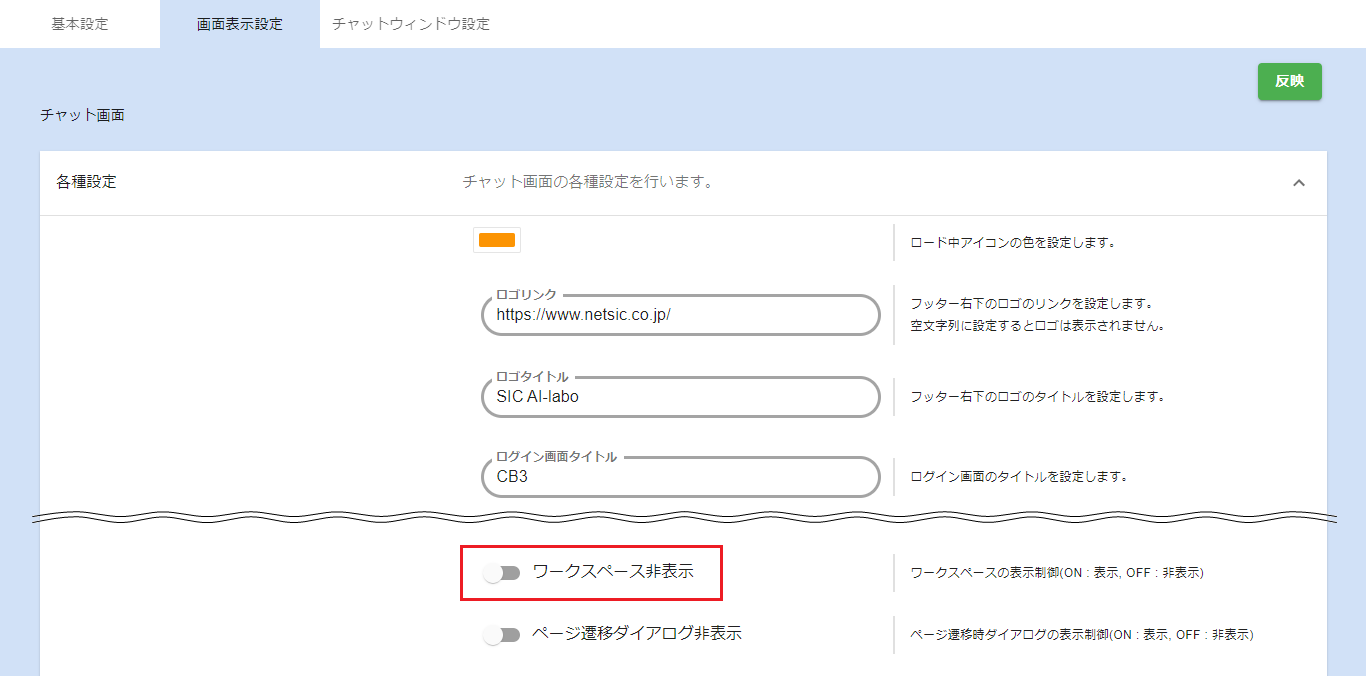Click the ワークスペース非表示 label text
Screen dimensions: 1366x676
[613, 572]
